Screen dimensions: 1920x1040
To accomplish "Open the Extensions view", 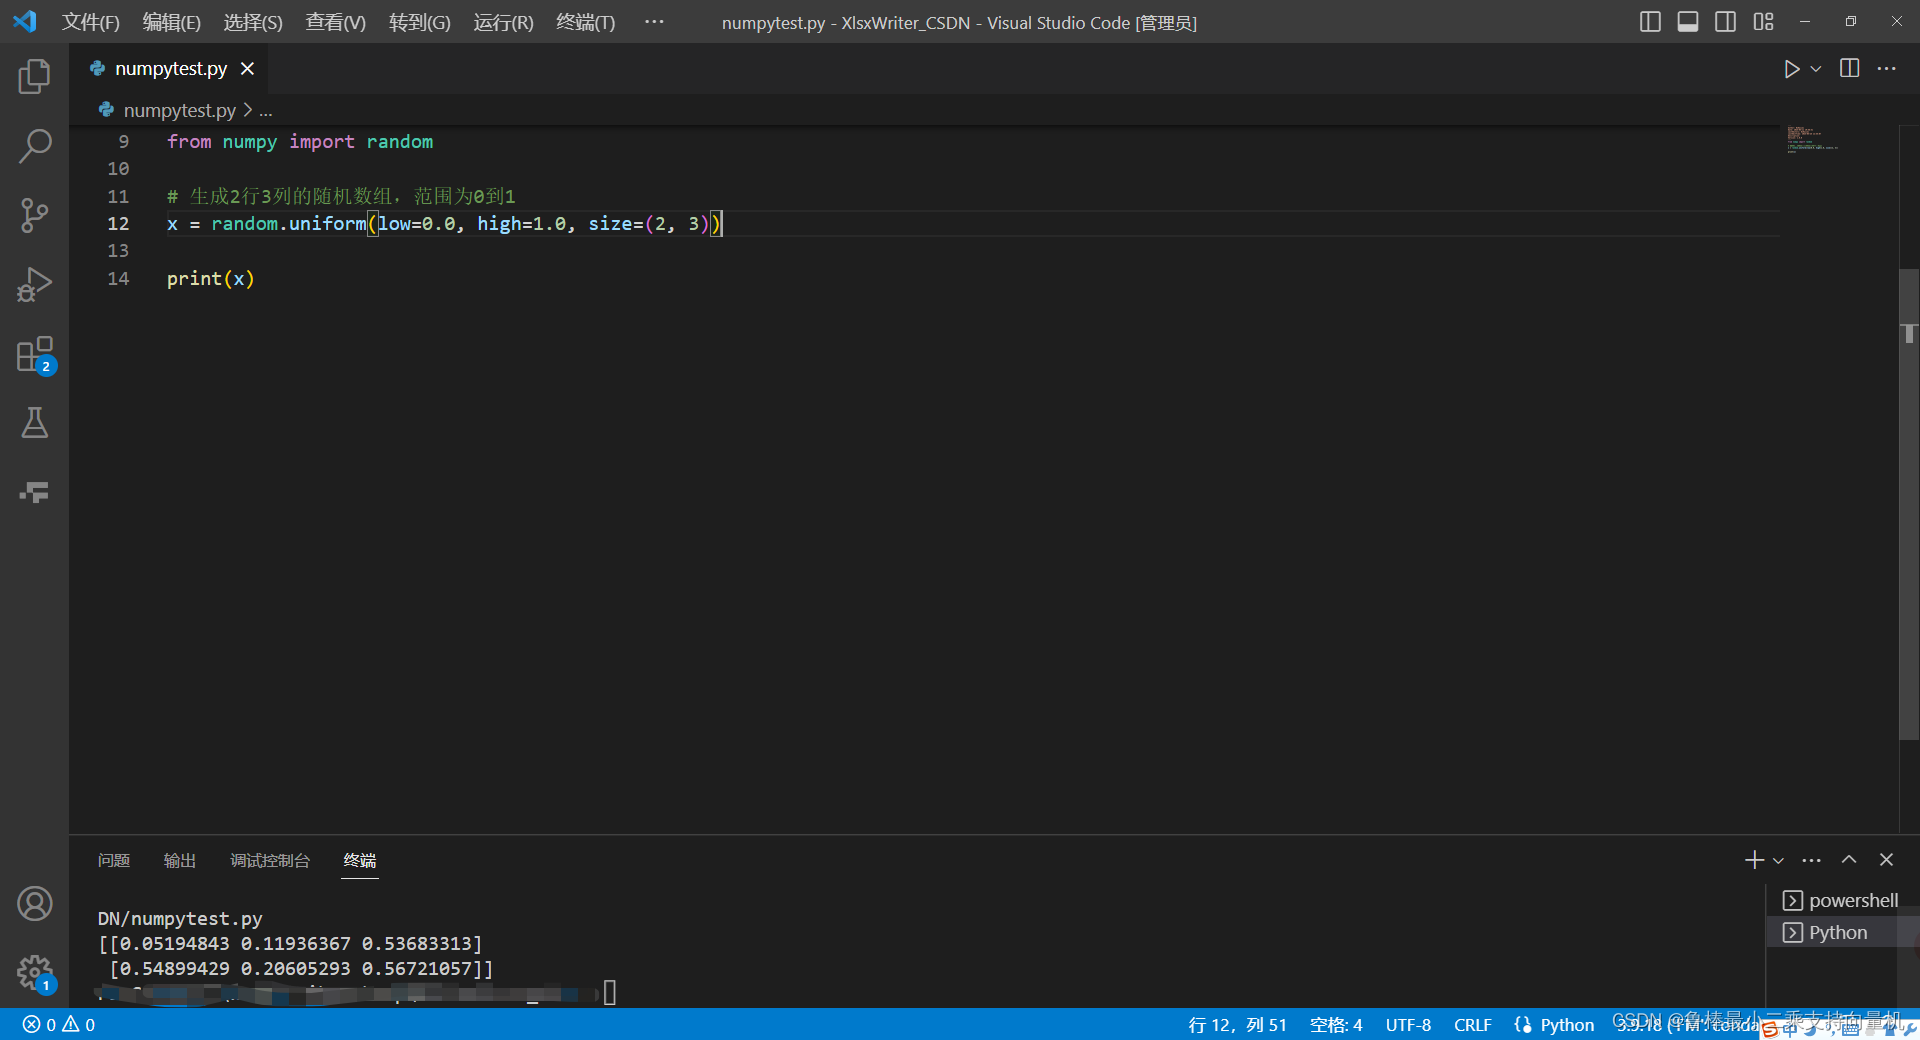I will [34, 354].
